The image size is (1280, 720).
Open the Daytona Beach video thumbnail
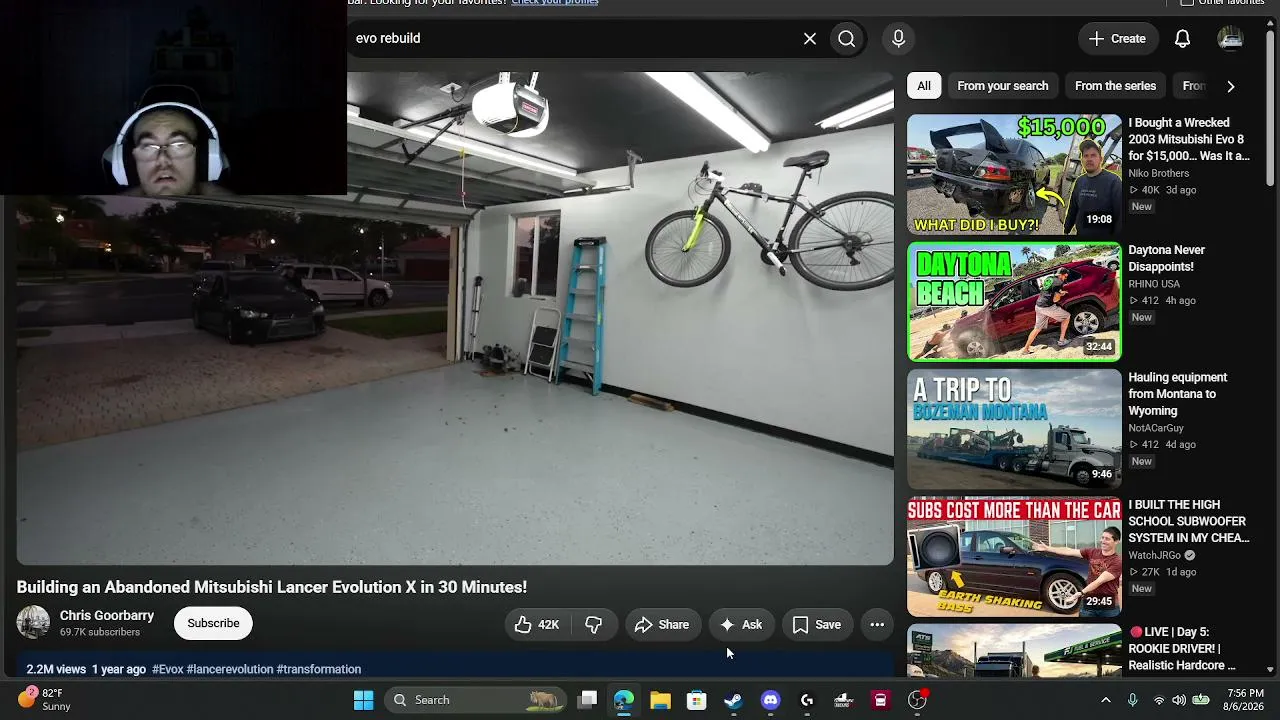1014,301
